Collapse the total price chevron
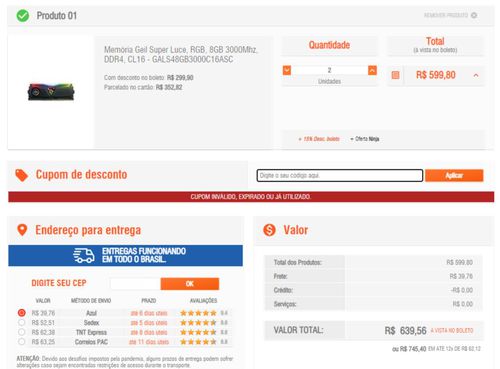 [x=476, y=75]
